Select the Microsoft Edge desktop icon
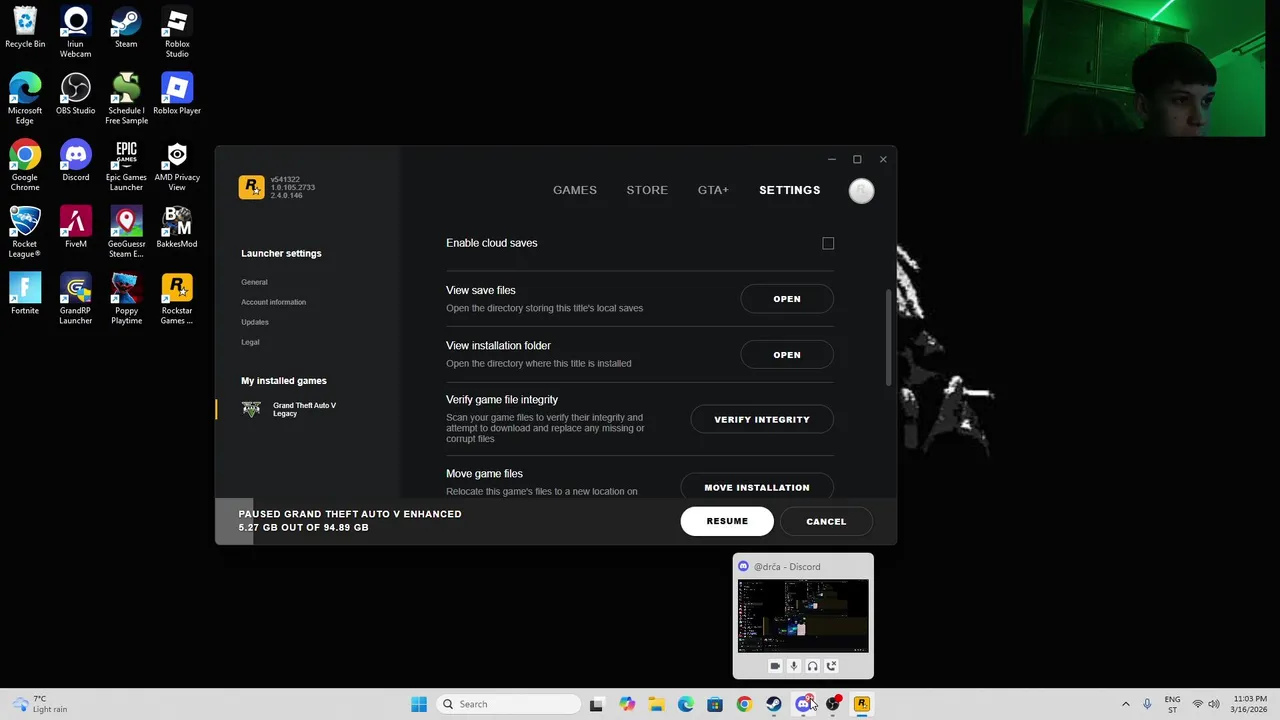1280x720 pixels. tap(25, 99)
